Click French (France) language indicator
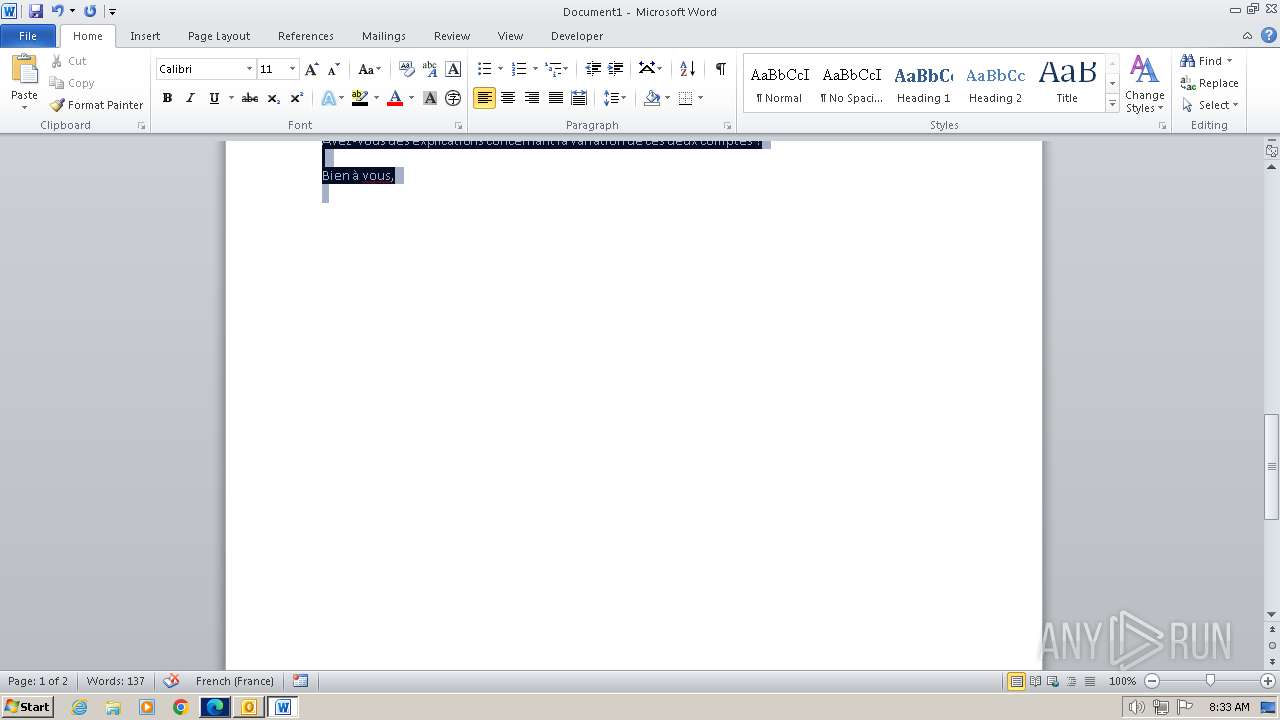This screenshot has height=720, width=1280. coord(235,681)
